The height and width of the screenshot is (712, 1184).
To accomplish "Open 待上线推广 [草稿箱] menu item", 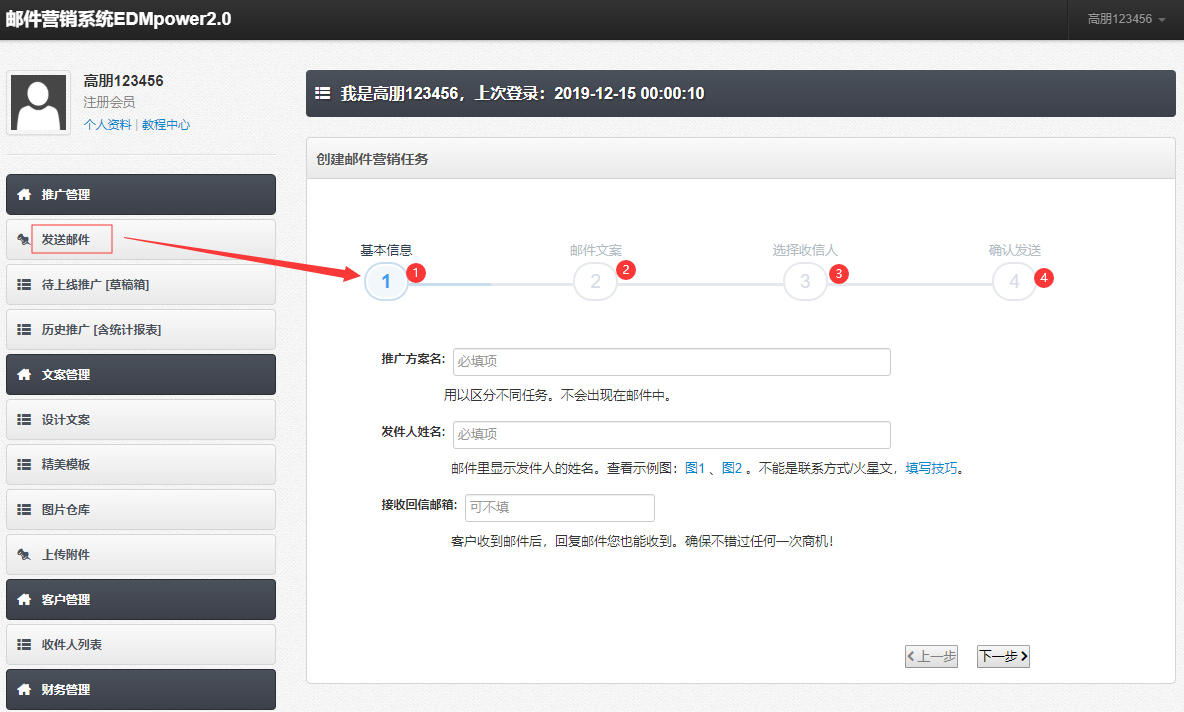I will [x=140, y=285].
